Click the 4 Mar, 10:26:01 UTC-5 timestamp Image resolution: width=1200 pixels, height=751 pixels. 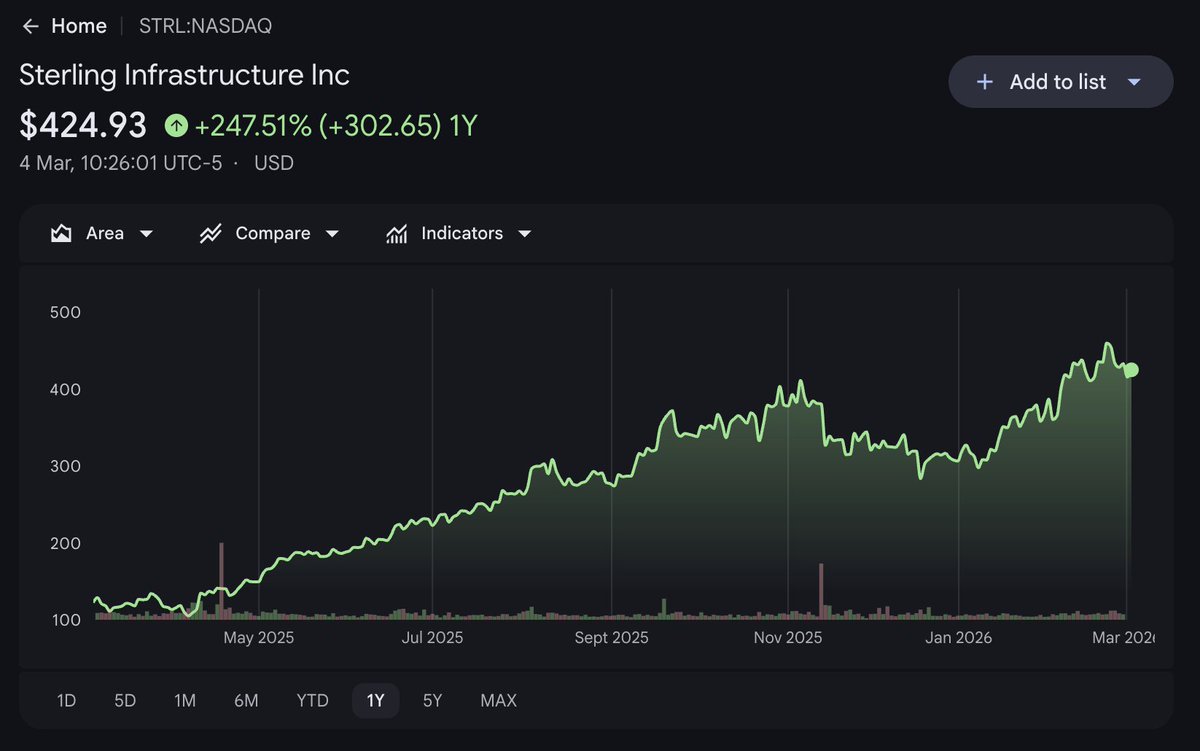click(121, 163)
